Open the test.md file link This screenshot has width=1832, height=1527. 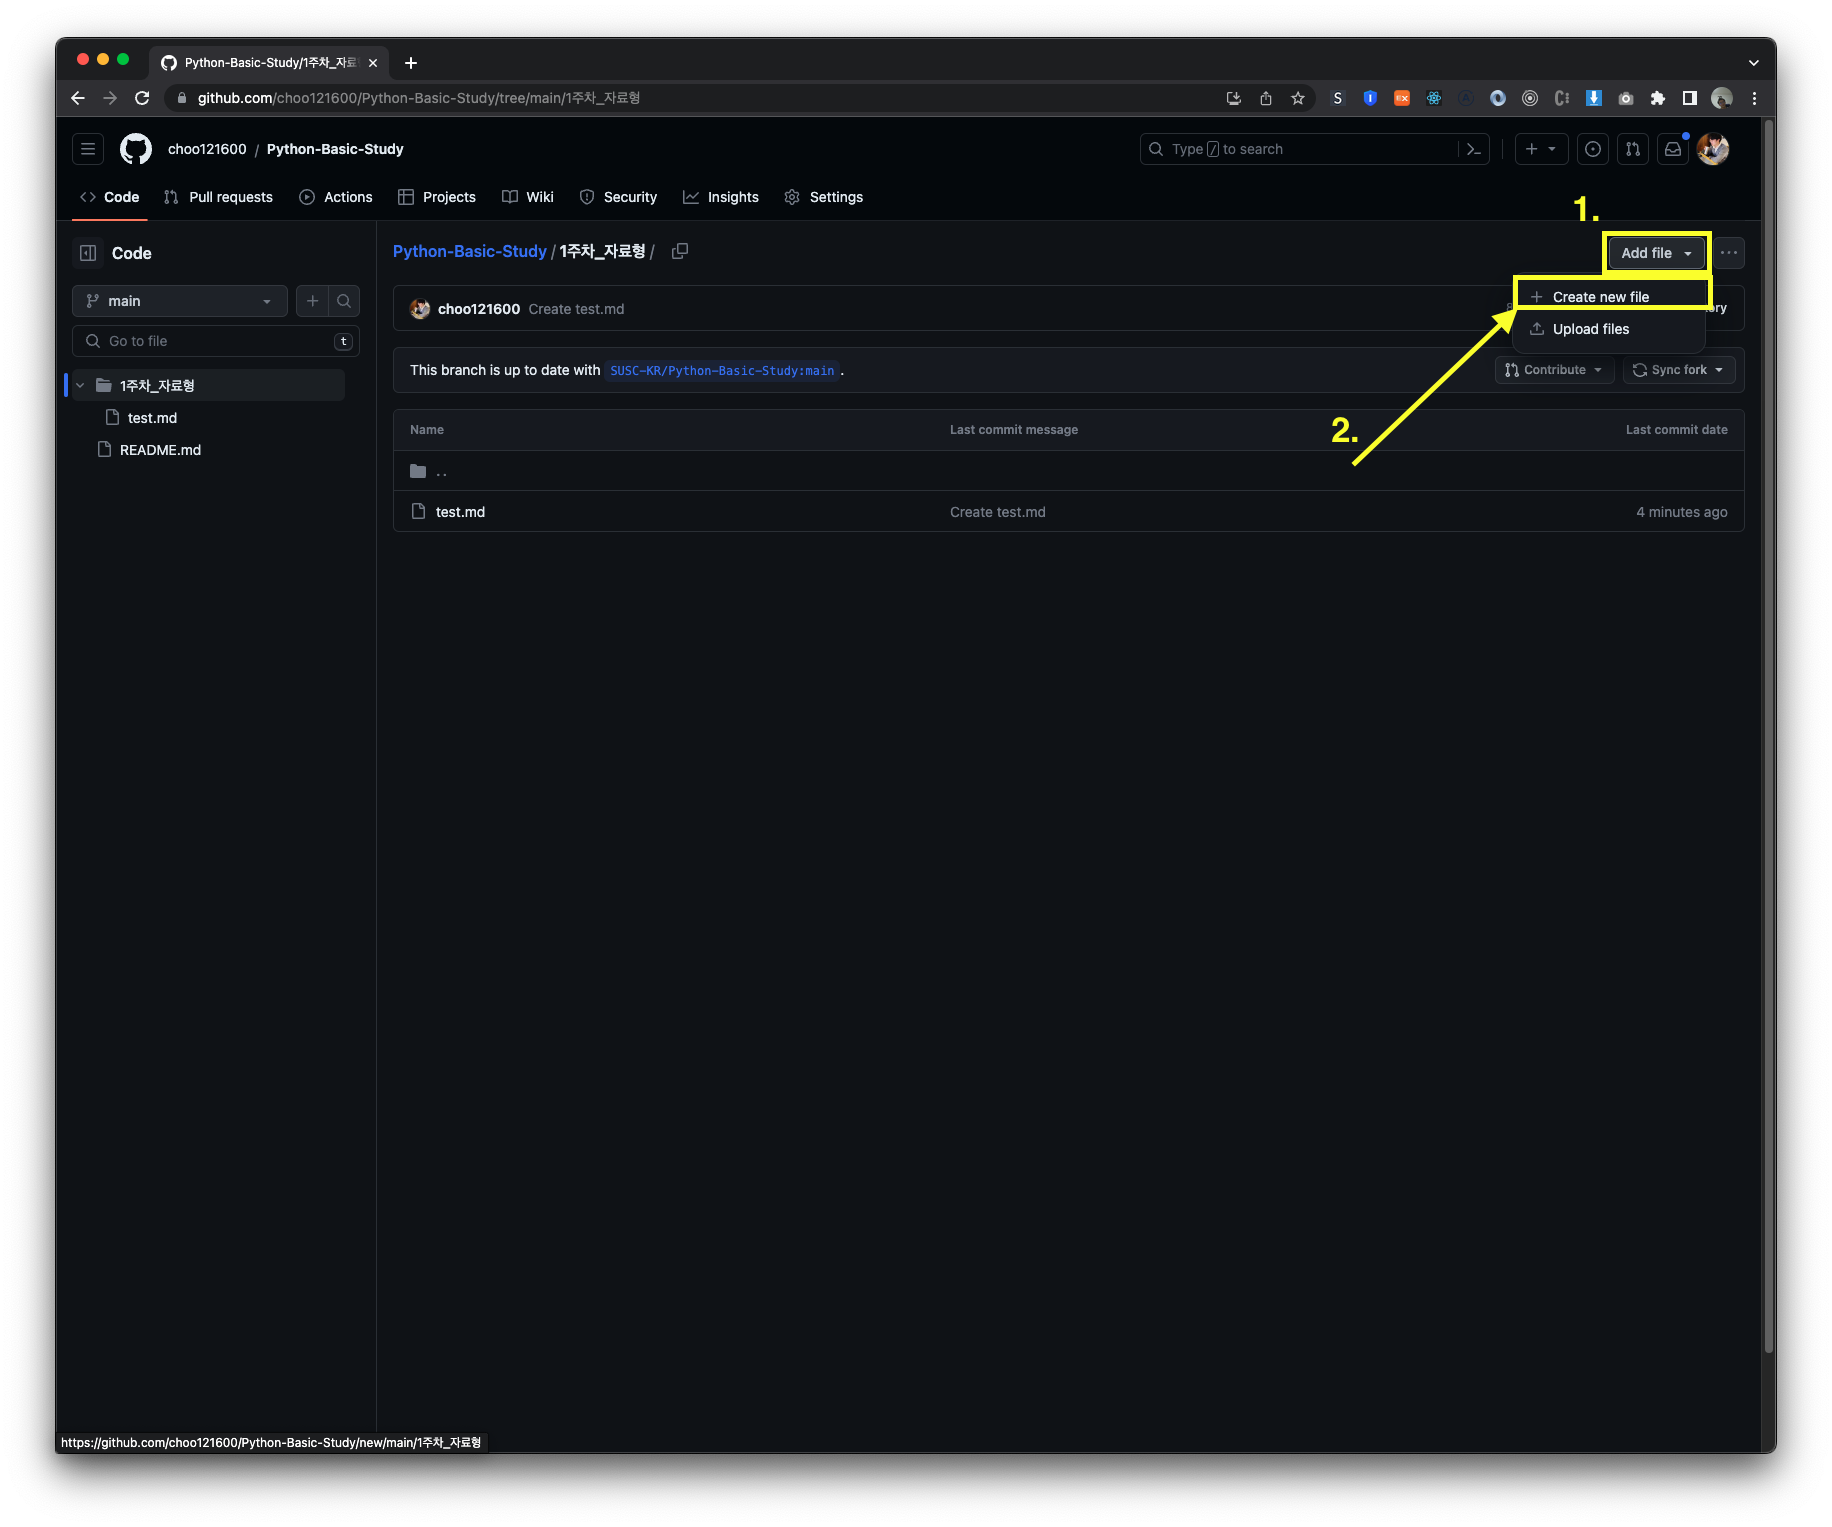tap(459, 511)
